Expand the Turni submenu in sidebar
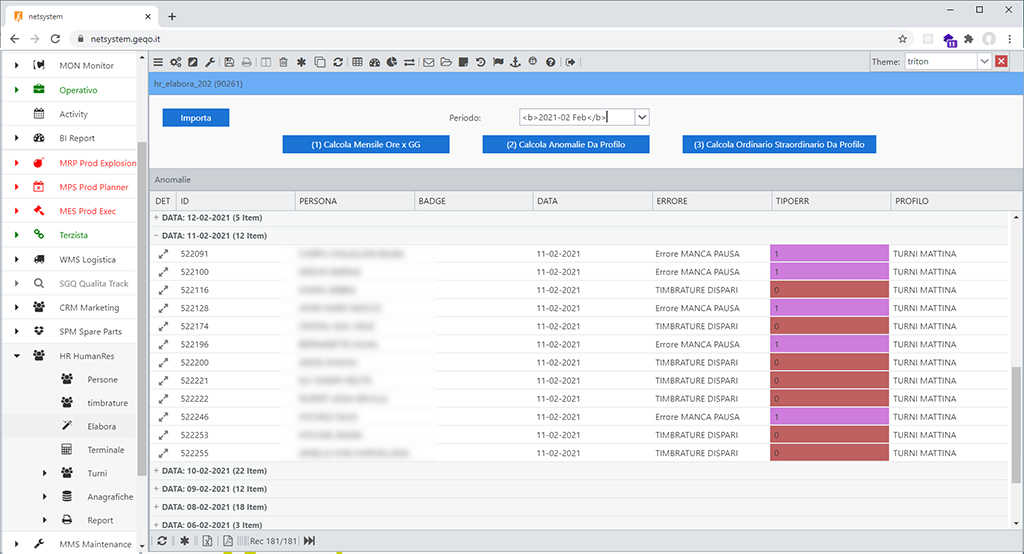 click(44, 473)
